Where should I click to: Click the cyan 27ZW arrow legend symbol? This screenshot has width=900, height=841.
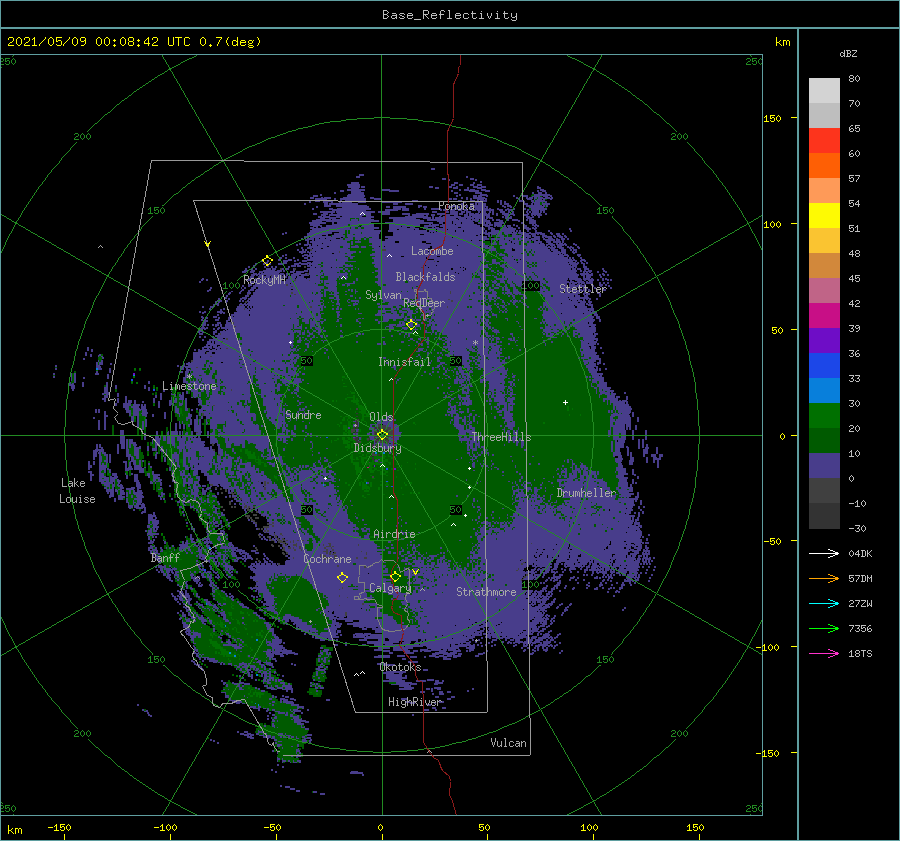point(824,603)
